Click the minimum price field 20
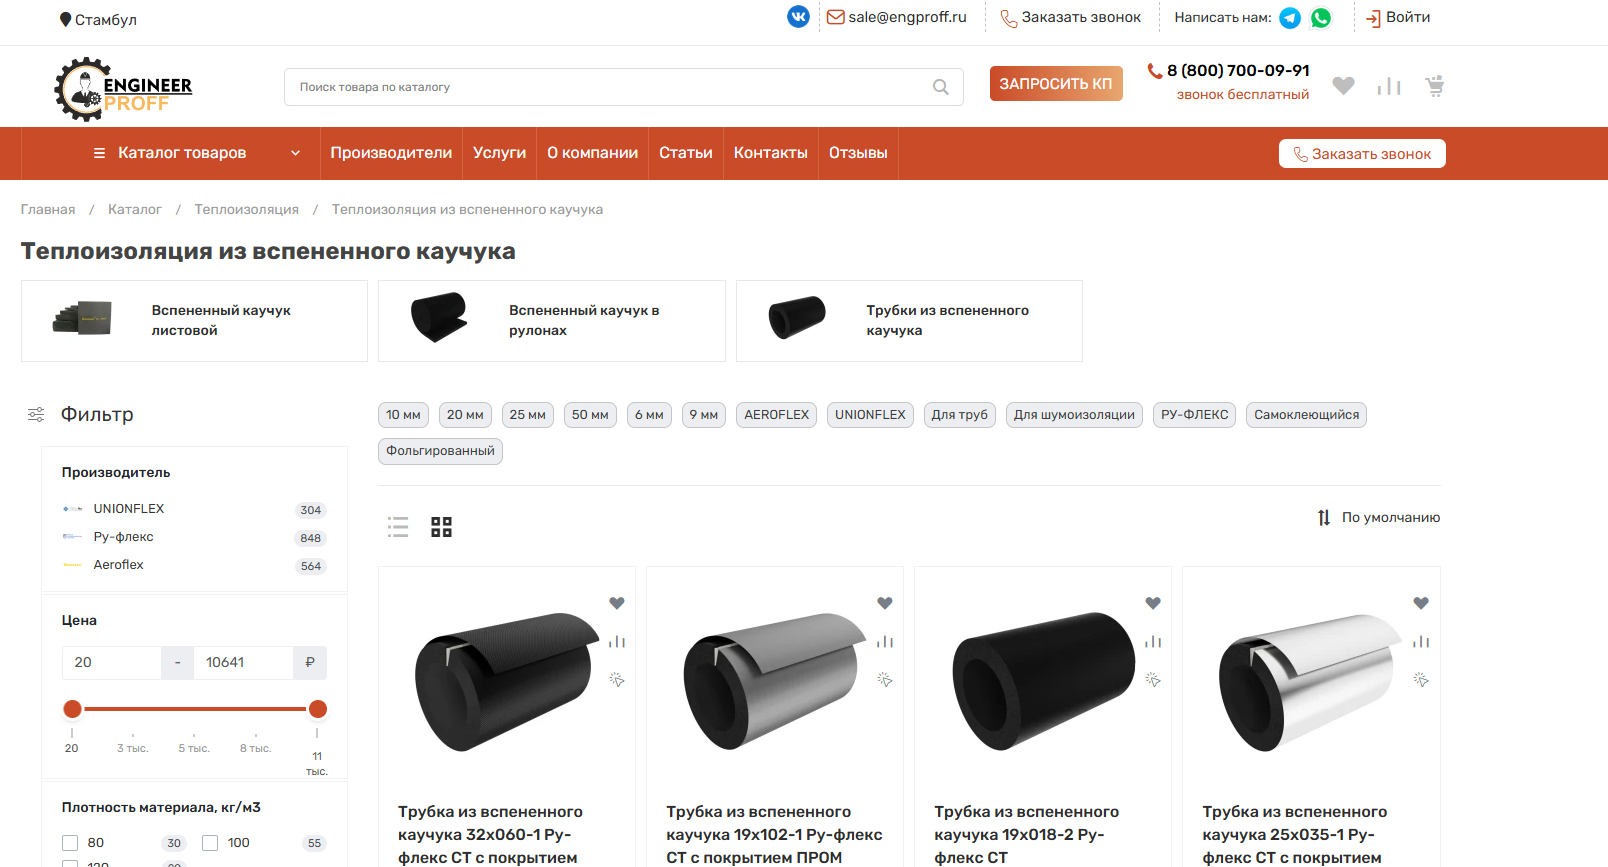The height and width of the screenshot is (867, 1608). [112, 662]
